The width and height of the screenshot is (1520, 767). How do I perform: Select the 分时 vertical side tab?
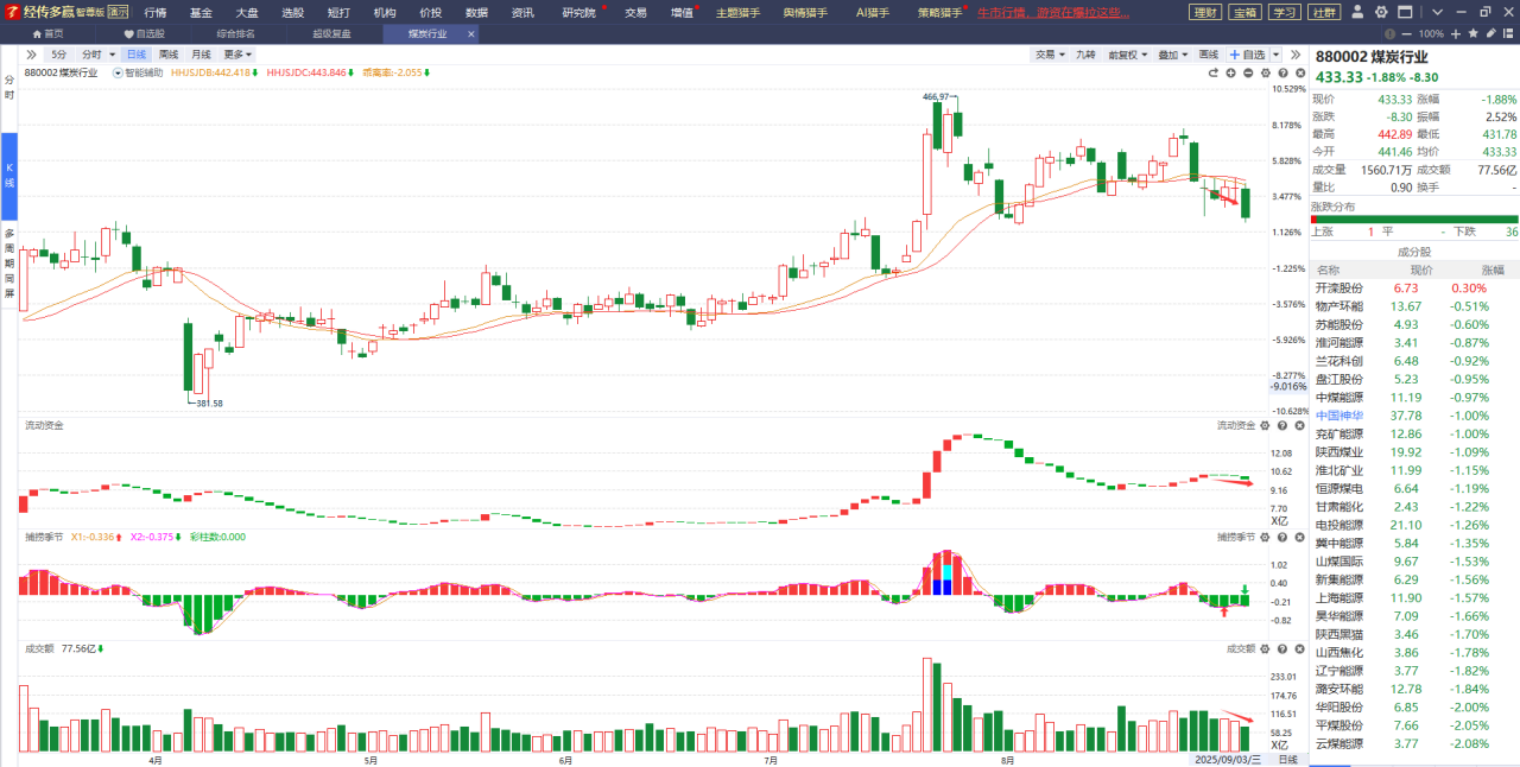9,86
